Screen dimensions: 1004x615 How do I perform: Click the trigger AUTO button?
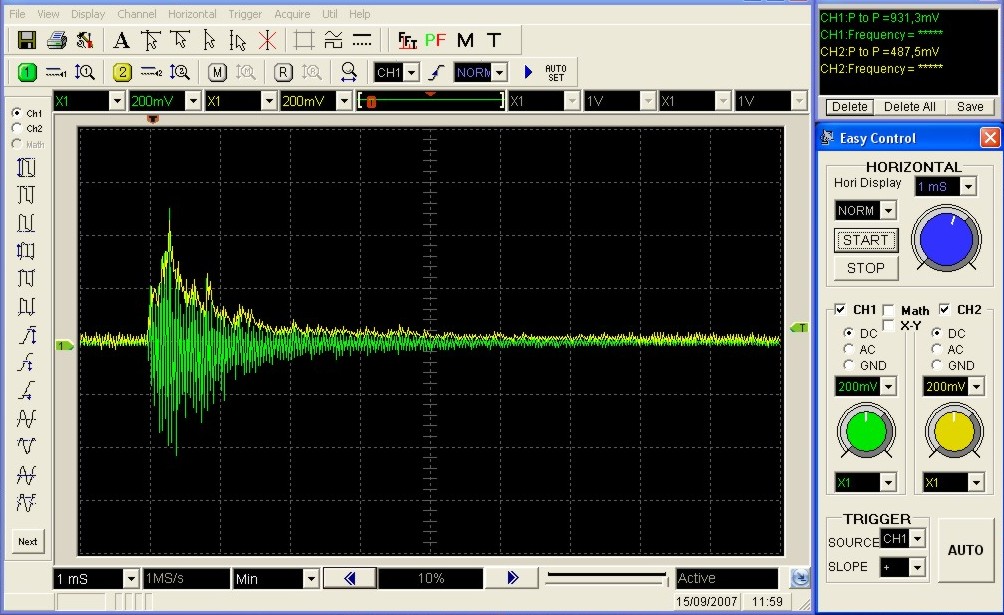click(x=965, y=550)
